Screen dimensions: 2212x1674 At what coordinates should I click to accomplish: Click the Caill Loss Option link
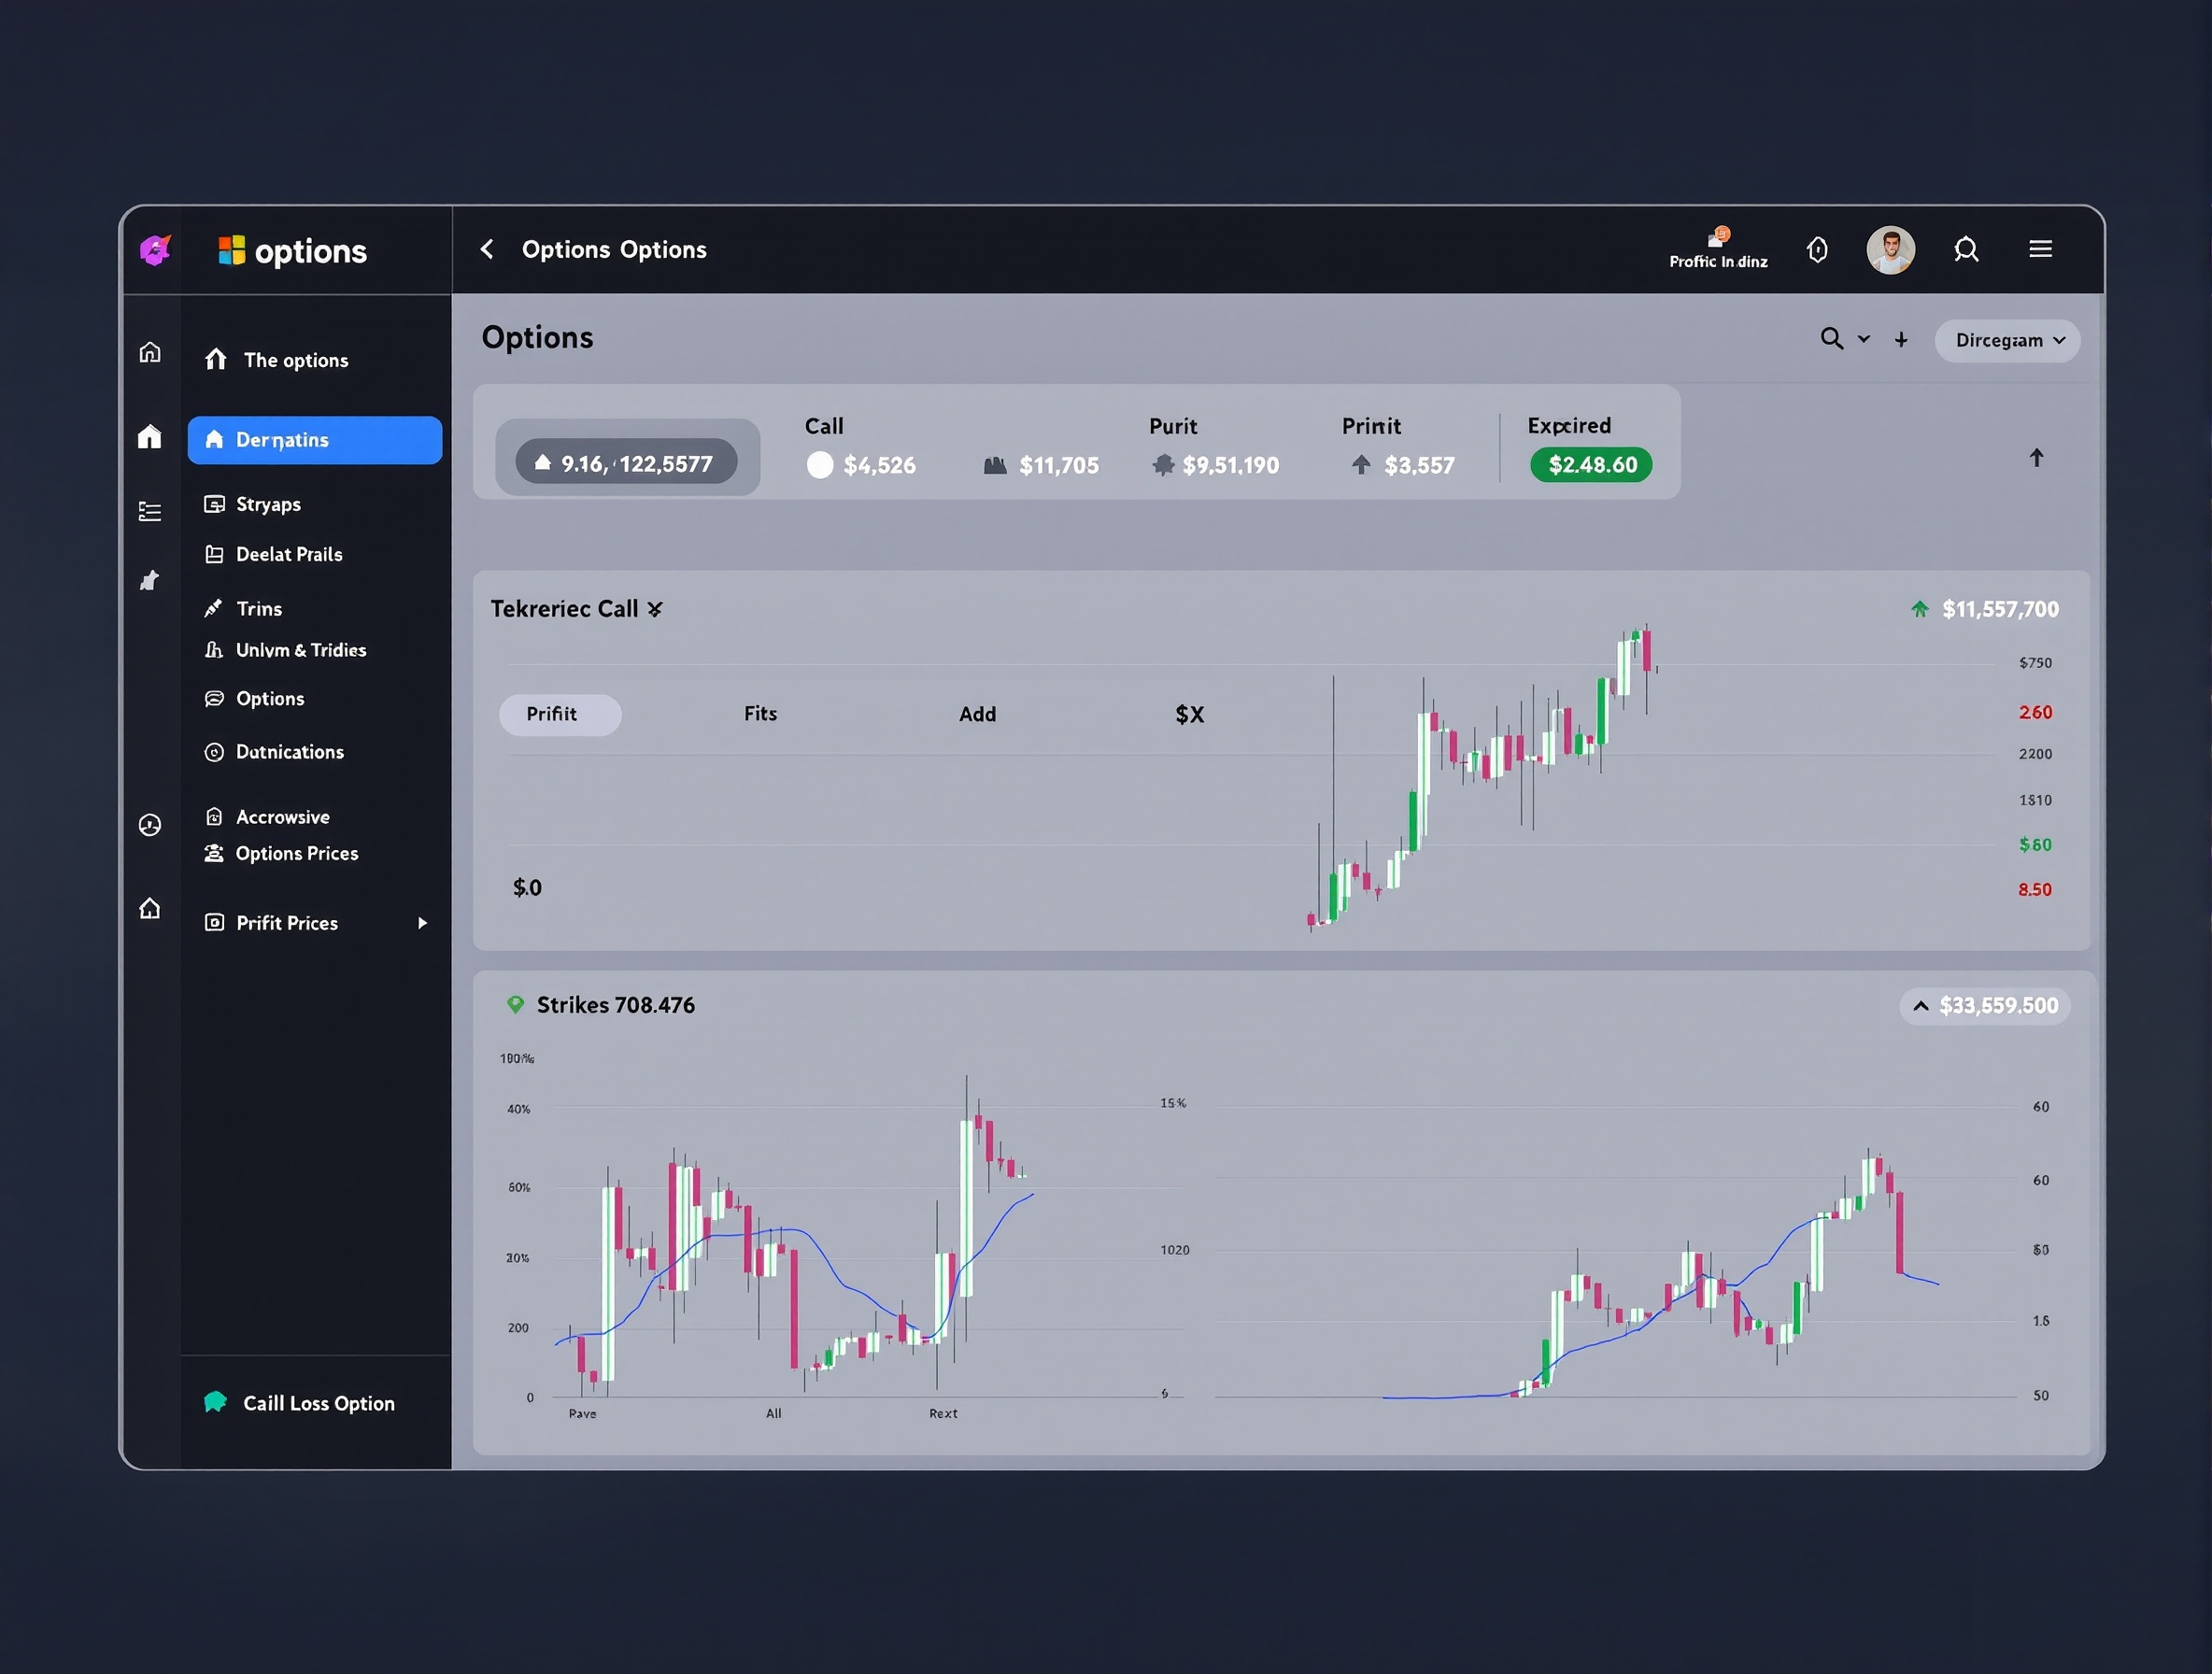[x=318, y=1402]
